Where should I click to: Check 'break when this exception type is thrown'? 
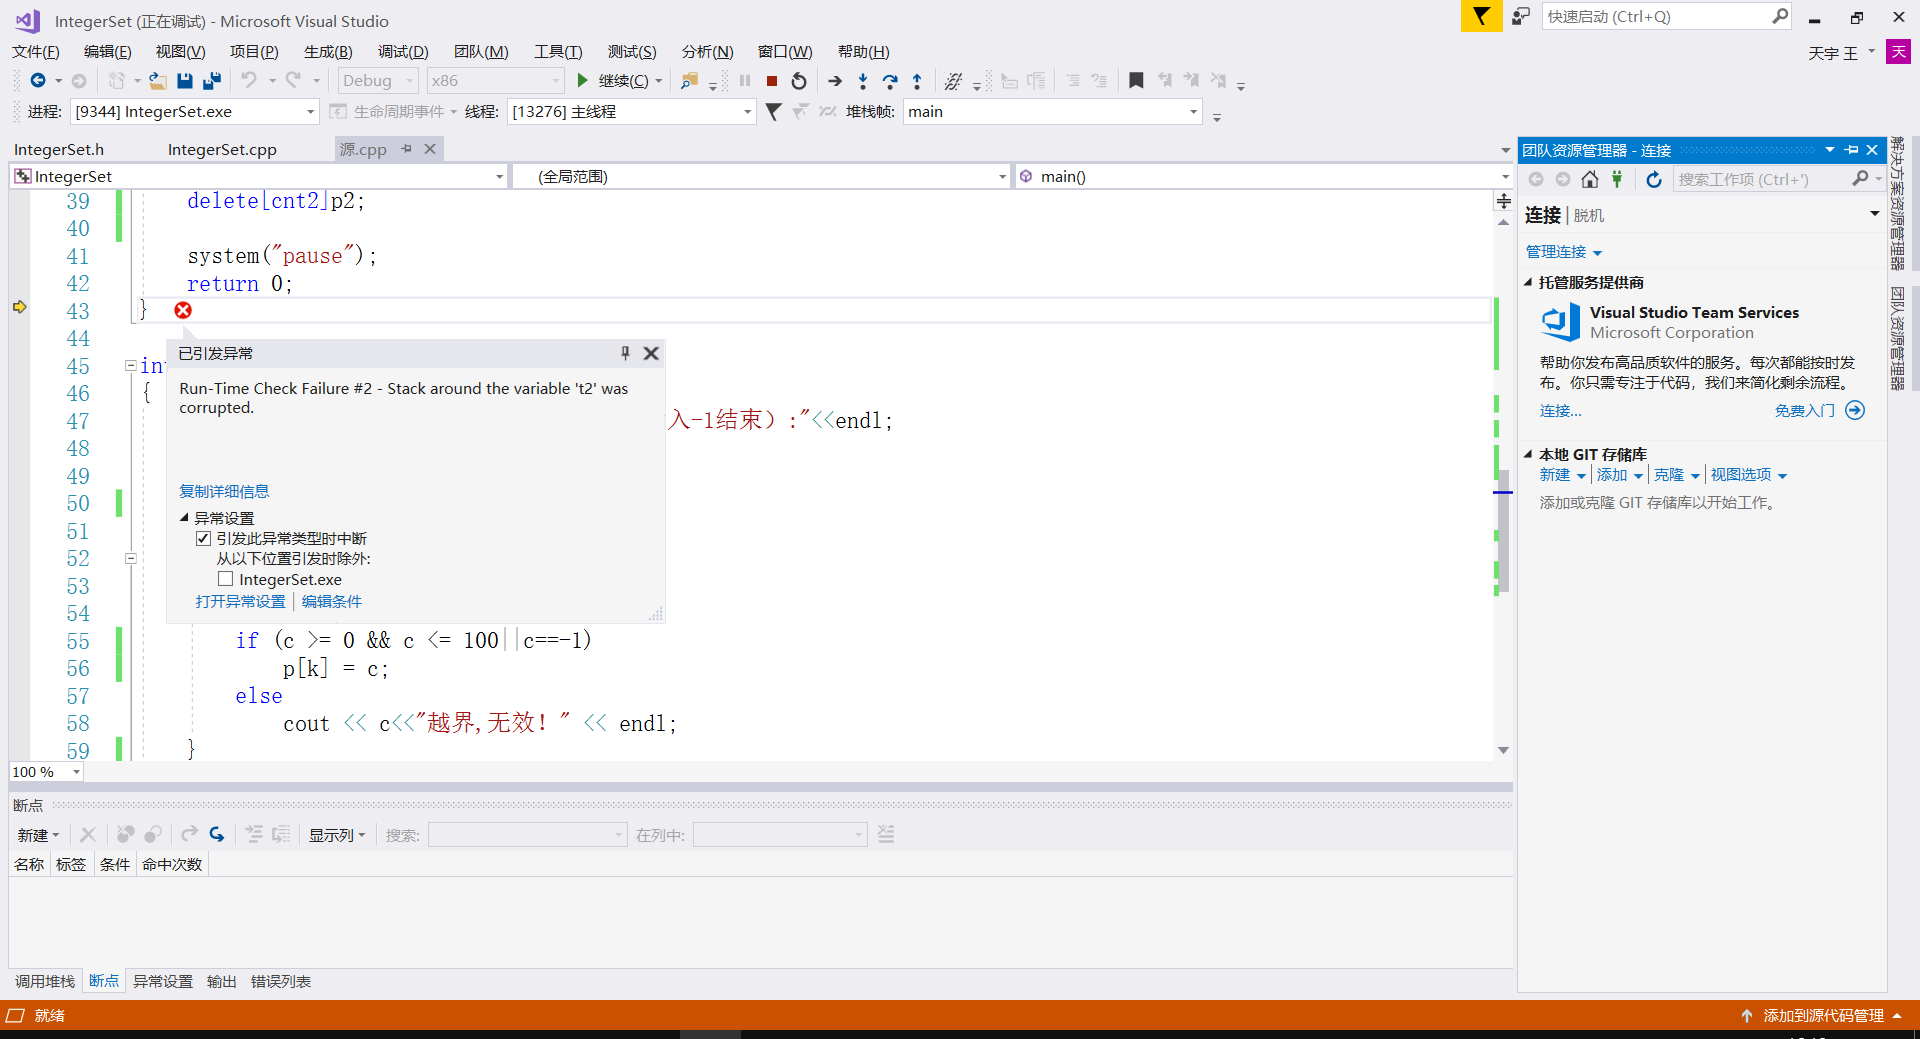pos(204,538)
